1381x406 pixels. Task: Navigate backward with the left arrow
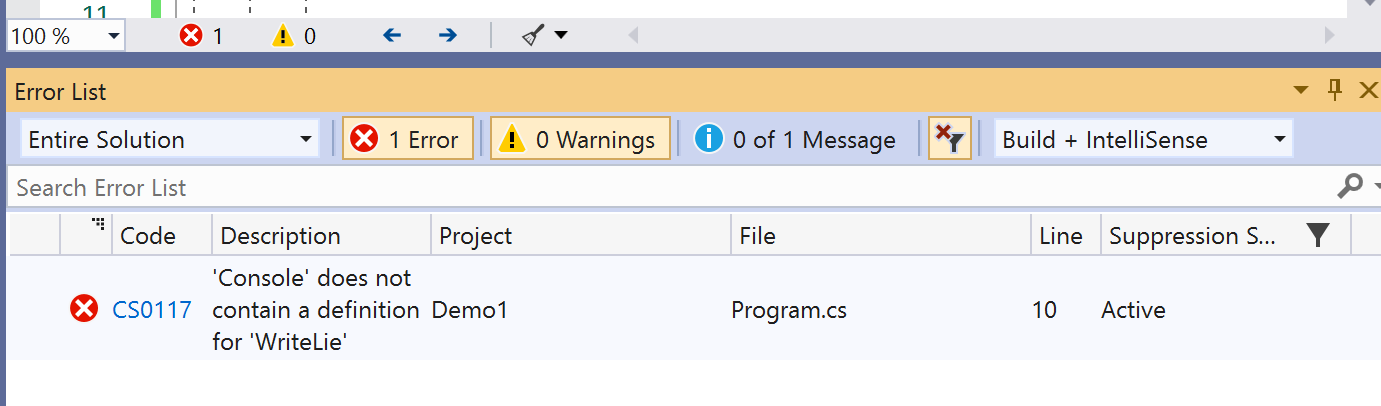pos(392,36)
